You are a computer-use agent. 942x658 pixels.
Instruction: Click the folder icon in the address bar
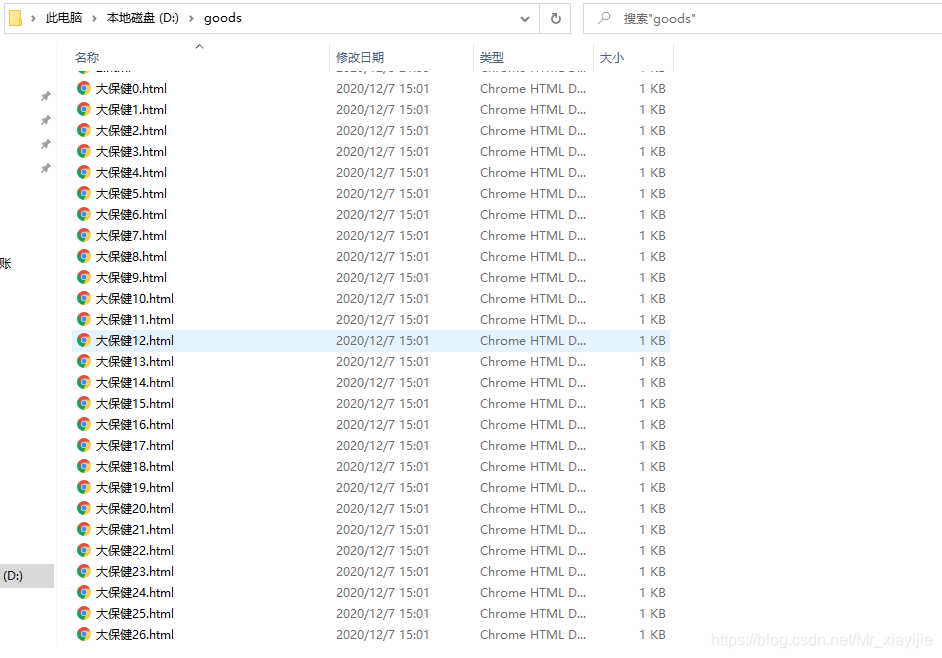[x=16, y=19]
